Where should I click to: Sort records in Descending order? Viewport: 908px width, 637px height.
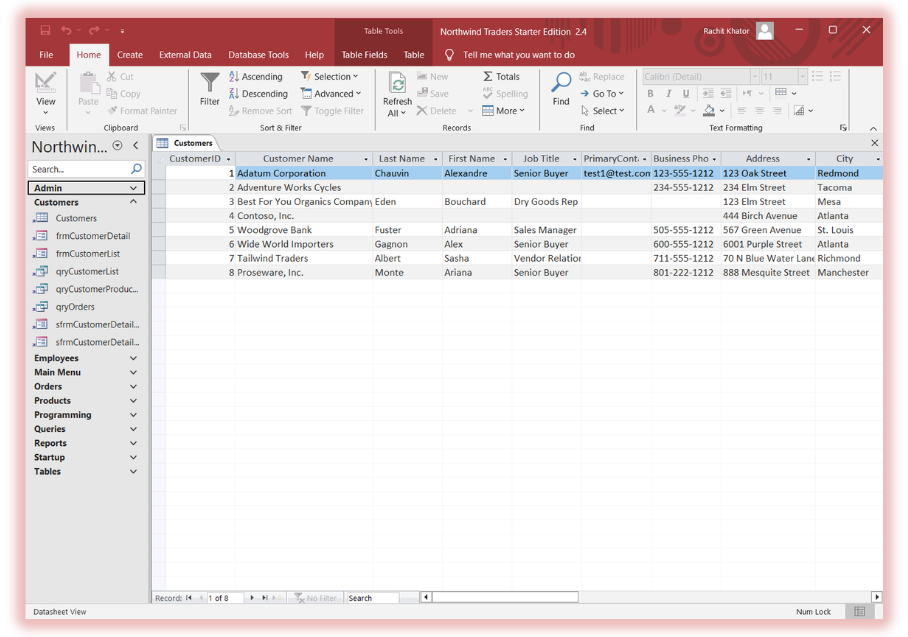click(x=258, y=94)
